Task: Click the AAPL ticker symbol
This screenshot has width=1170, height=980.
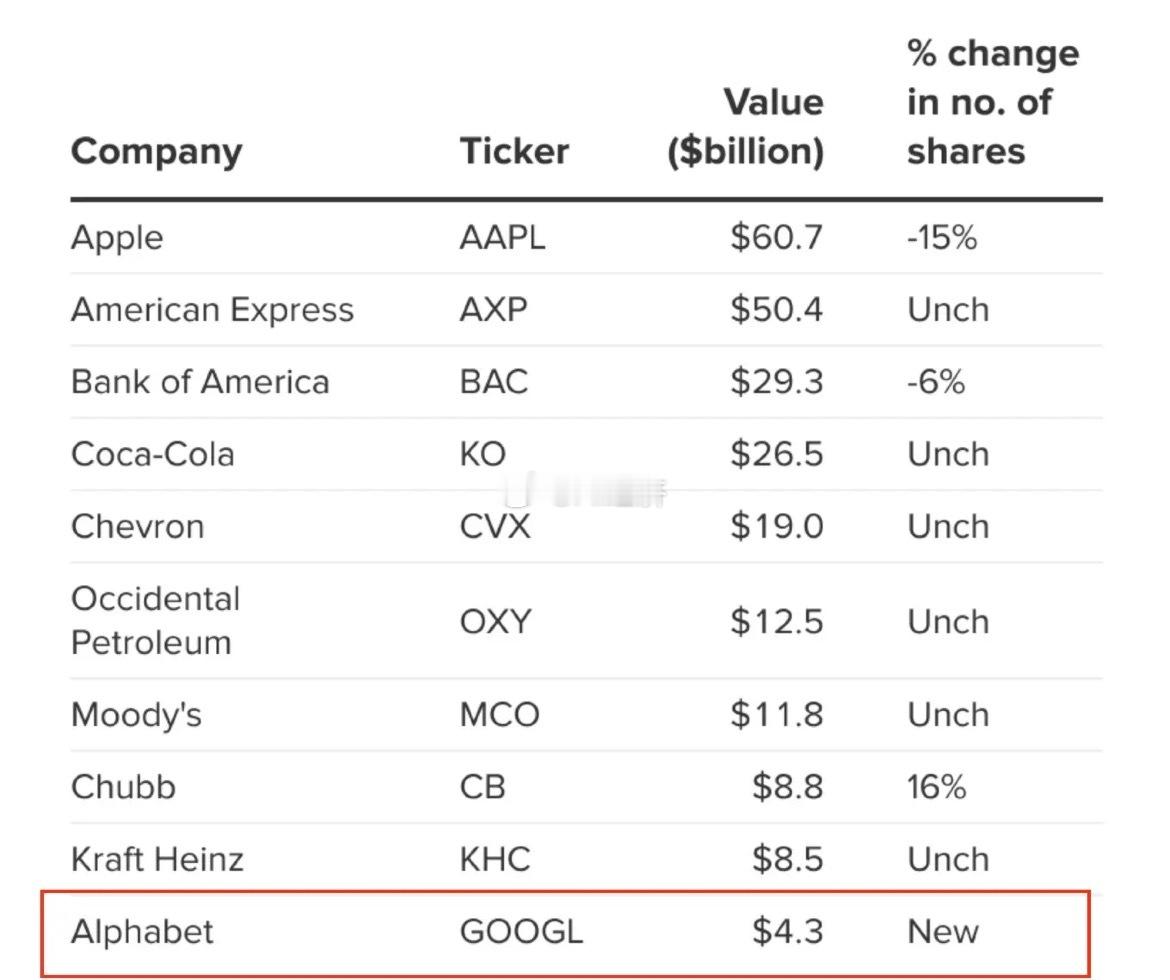Action: point(502,238)
